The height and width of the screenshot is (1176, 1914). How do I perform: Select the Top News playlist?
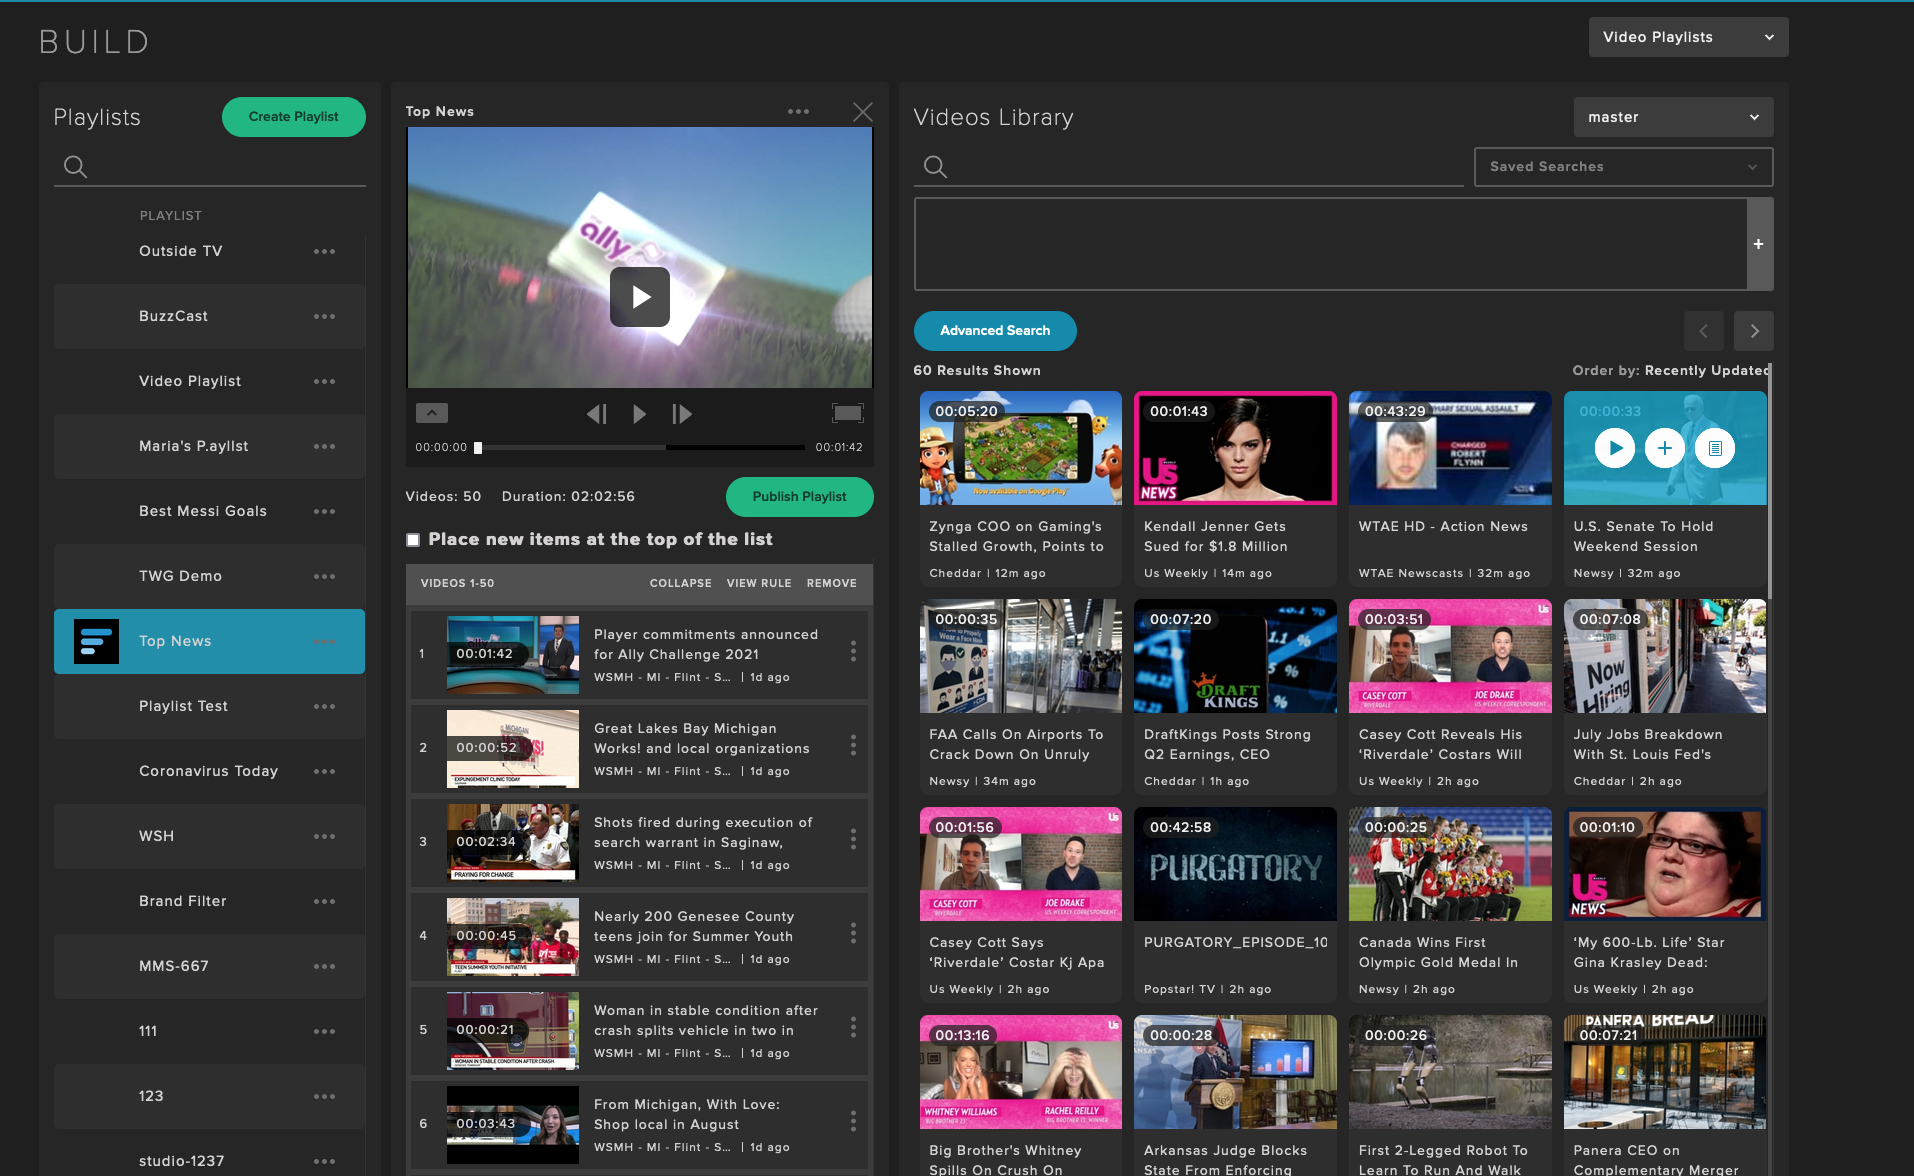coord(209,641)
